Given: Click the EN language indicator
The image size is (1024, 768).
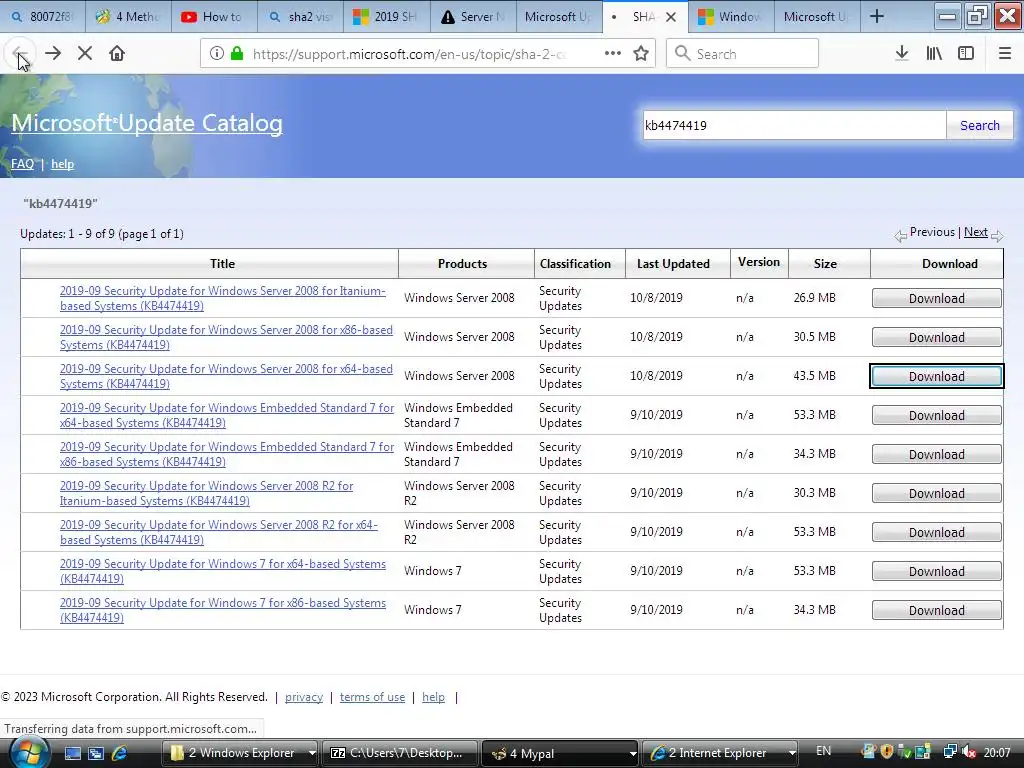Looking at the screenshot, I should [x=824, y=751].
